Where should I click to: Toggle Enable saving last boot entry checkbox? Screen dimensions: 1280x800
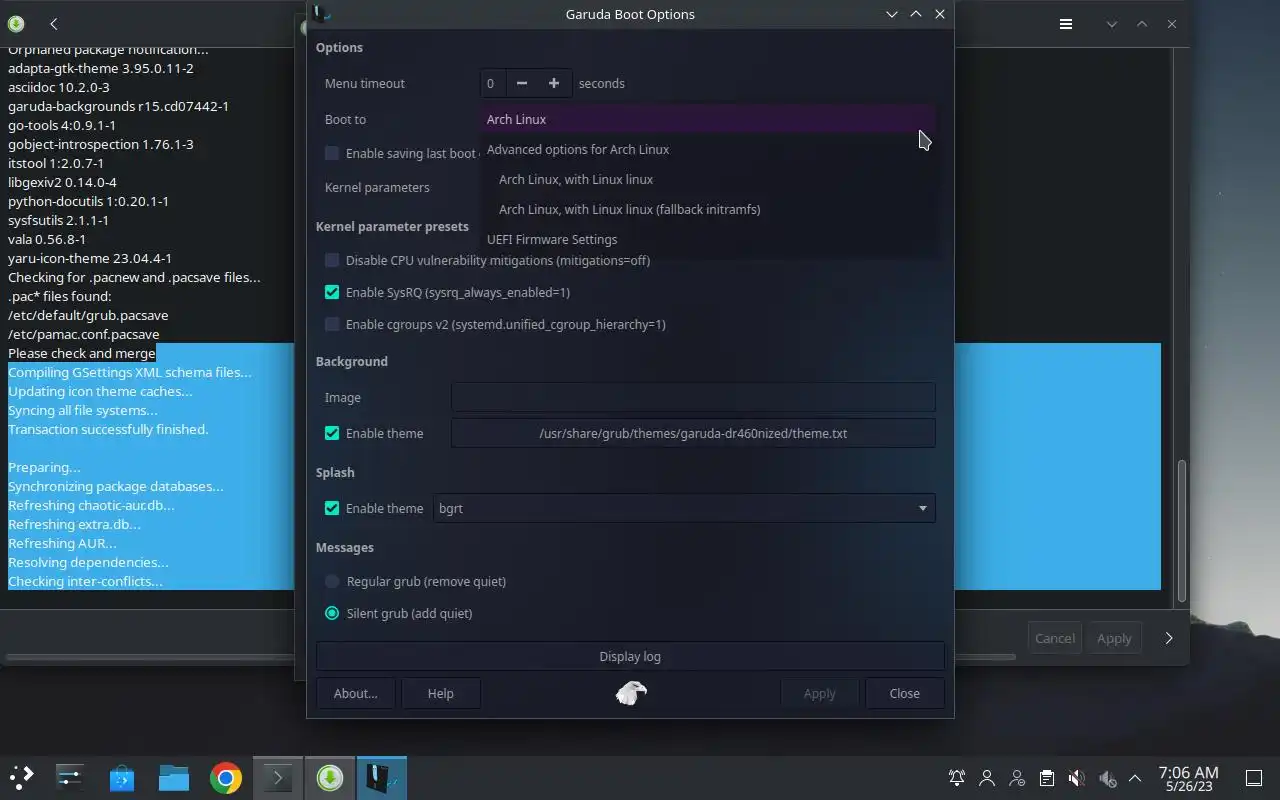(x=332, y=153)
